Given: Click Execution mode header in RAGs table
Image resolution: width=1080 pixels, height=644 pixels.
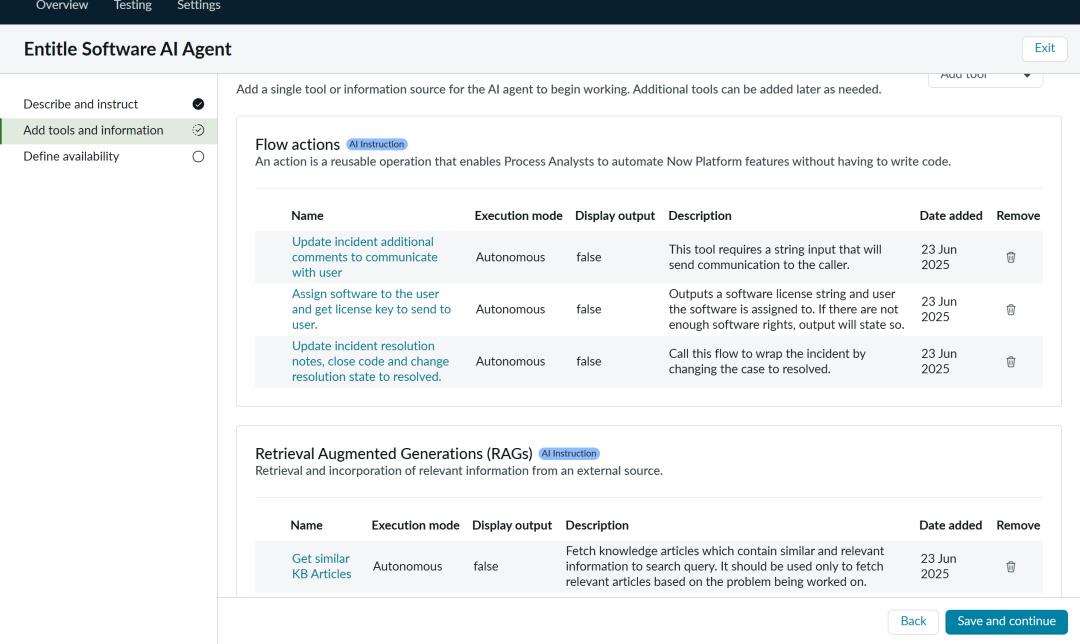Looking at the screenshot, I should (x=415, y=525).
